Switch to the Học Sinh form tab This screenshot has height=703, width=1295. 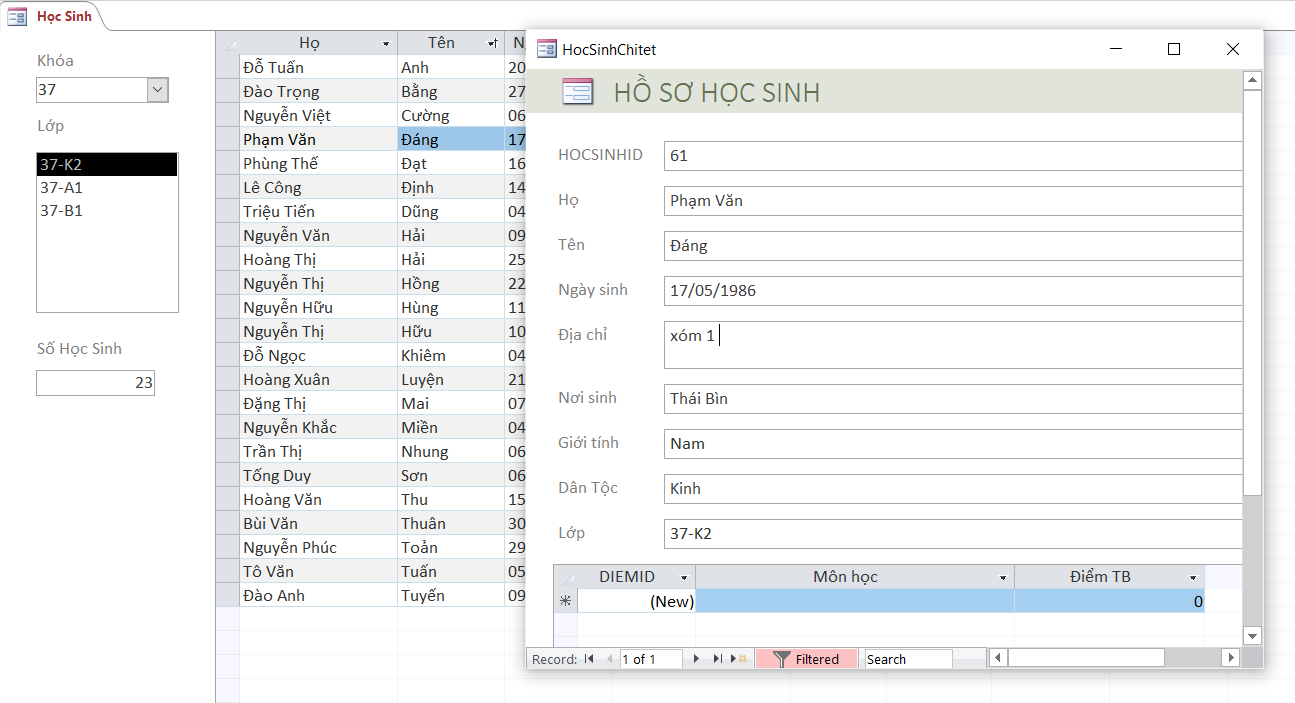pyautogui.click(x=64, y=16)
